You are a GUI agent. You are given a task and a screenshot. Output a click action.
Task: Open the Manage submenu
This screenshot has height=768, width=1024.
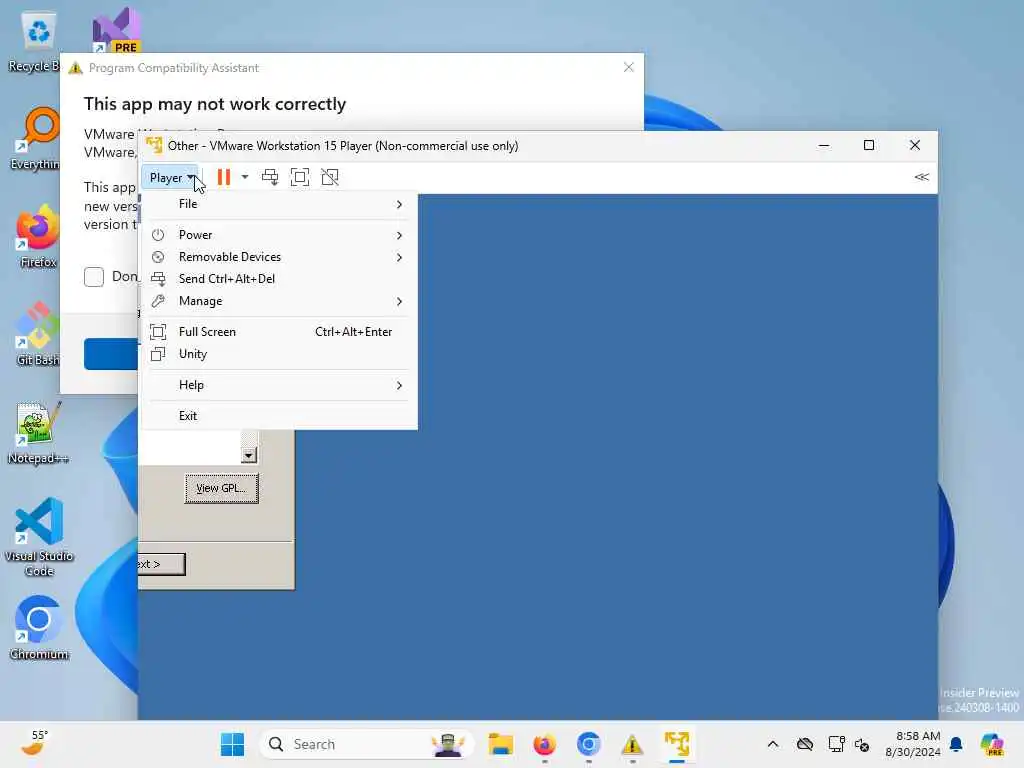(279, 301)
